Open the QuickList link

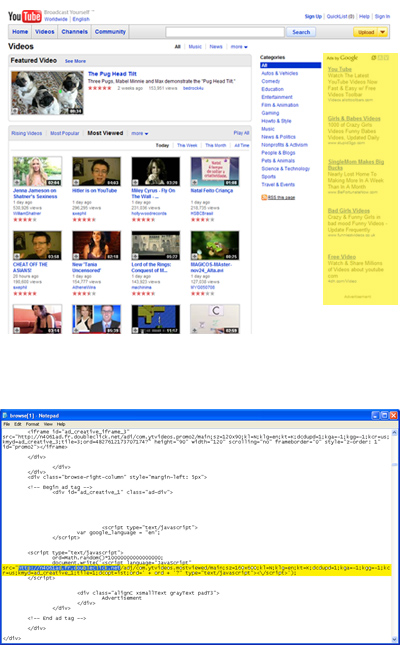pos(340,16)
